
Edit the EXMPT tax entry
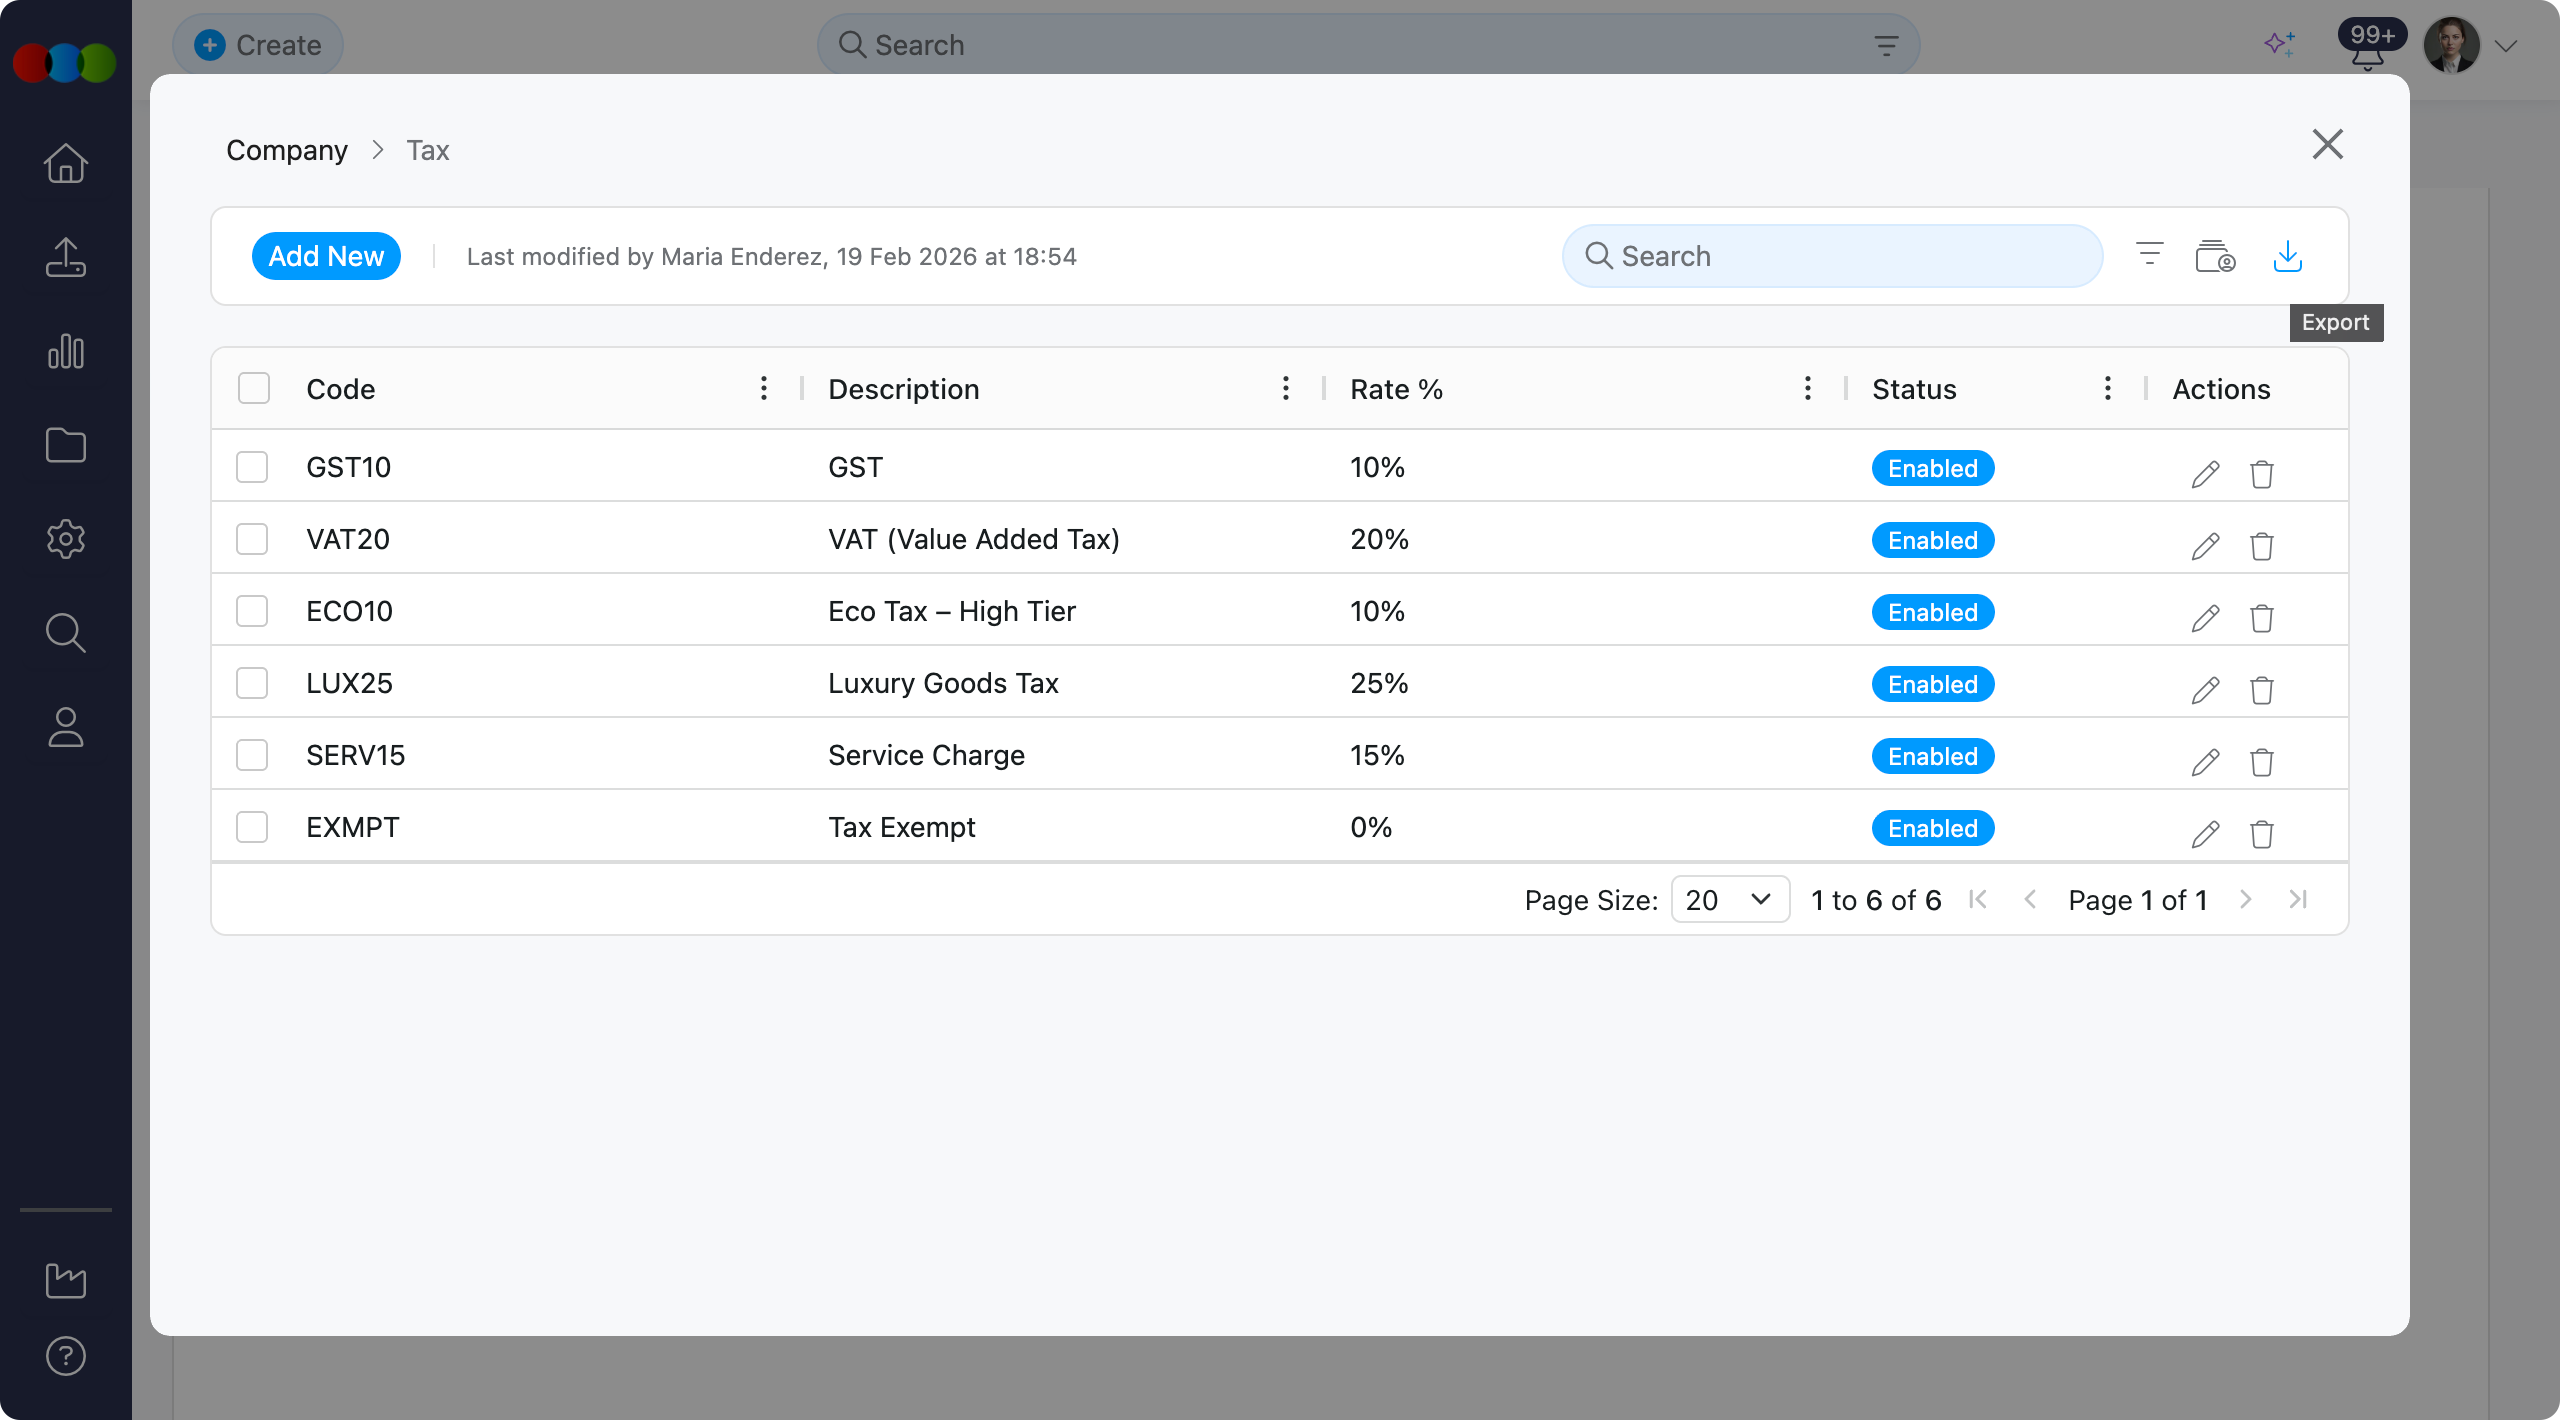coord(2205,834)
